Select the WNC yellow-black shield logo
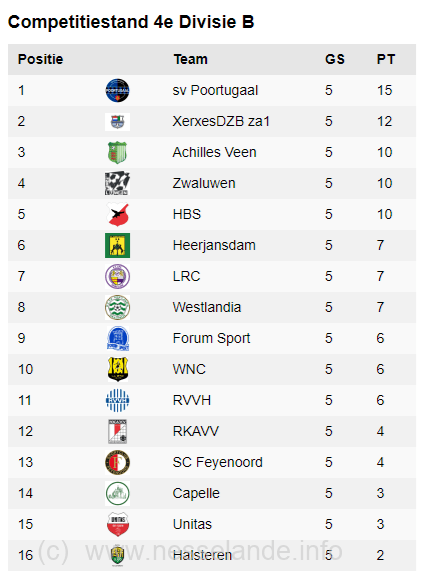Image resolution: width=432 pixels, height=576 pixels. coord(118,369)
